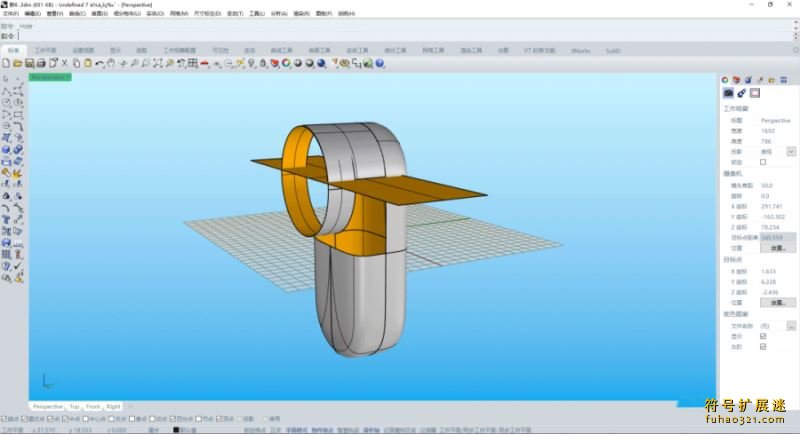The image size is (800, 434).
Task: Select the Boolean union tool in left sidebar
Action: 18,149
